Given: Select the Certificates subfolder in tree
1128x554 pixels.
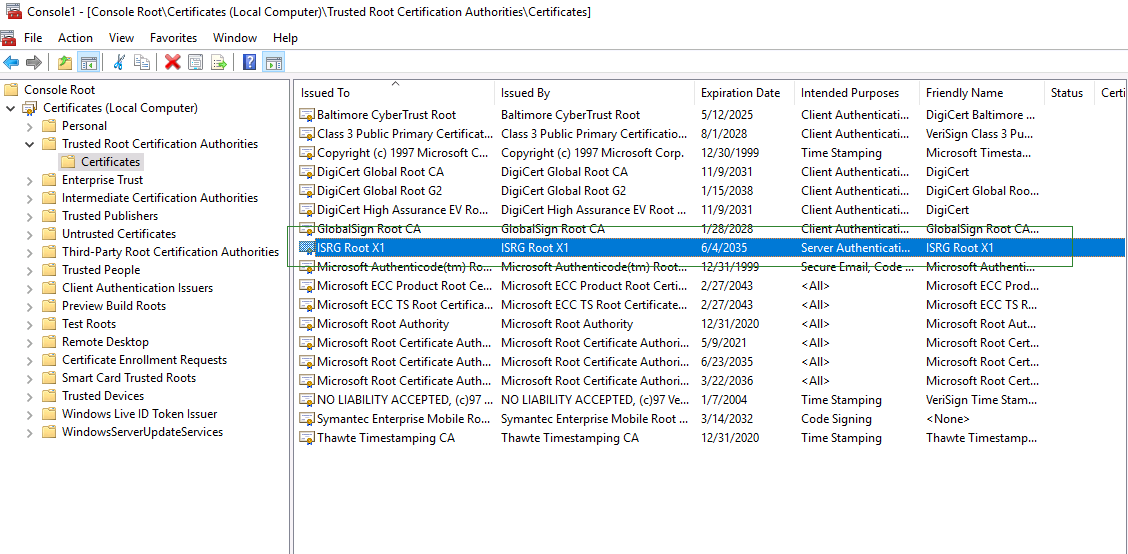Looking at the screenshot, I should (110, 162).
